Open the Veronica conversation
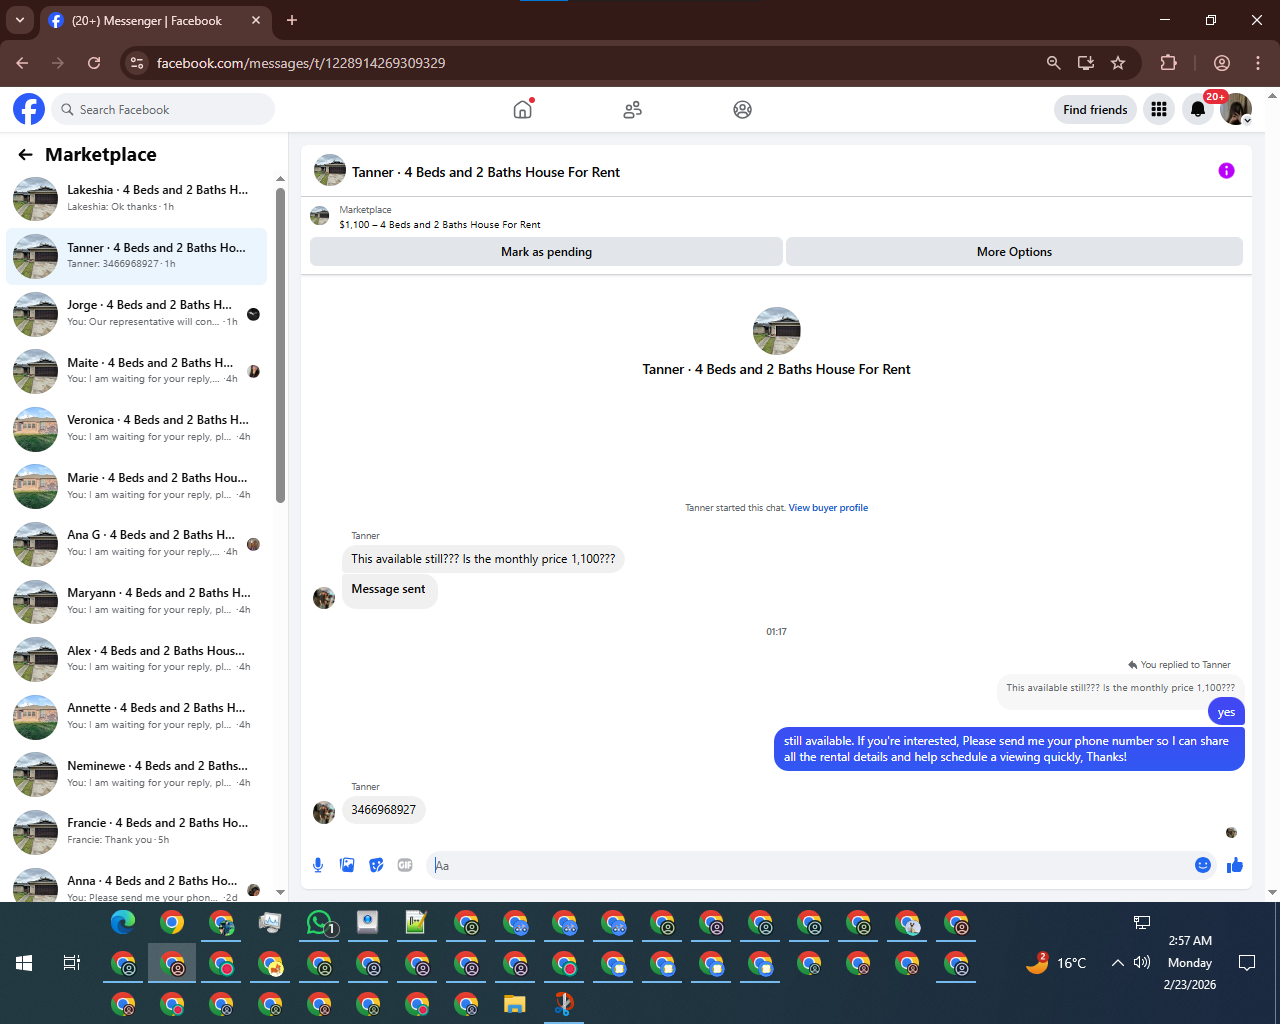This screenshot has width=1280, height=1024. coord(137,429)
